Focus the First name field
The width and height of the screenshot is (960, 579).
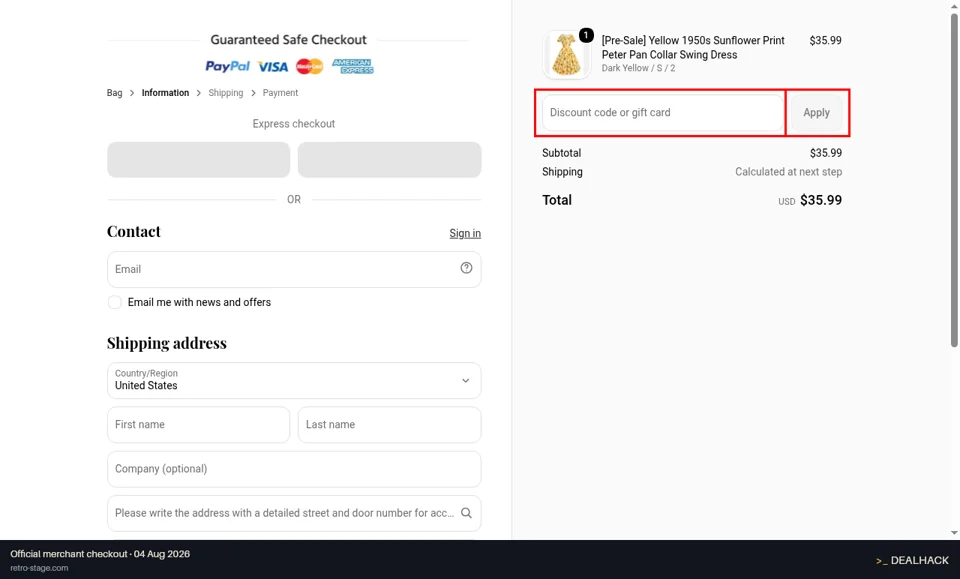point(198,425)
